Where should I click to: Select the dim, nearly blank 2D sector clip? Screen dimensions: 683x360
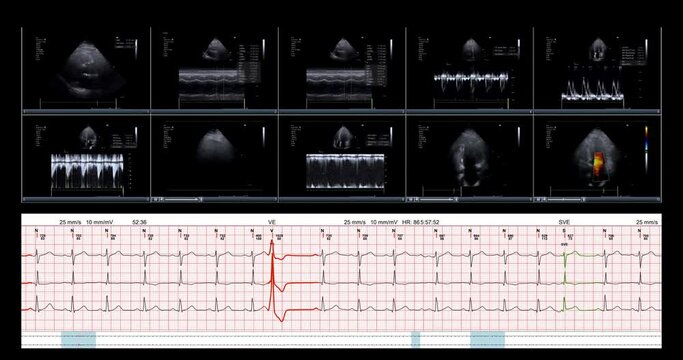(x=214, y=159)
